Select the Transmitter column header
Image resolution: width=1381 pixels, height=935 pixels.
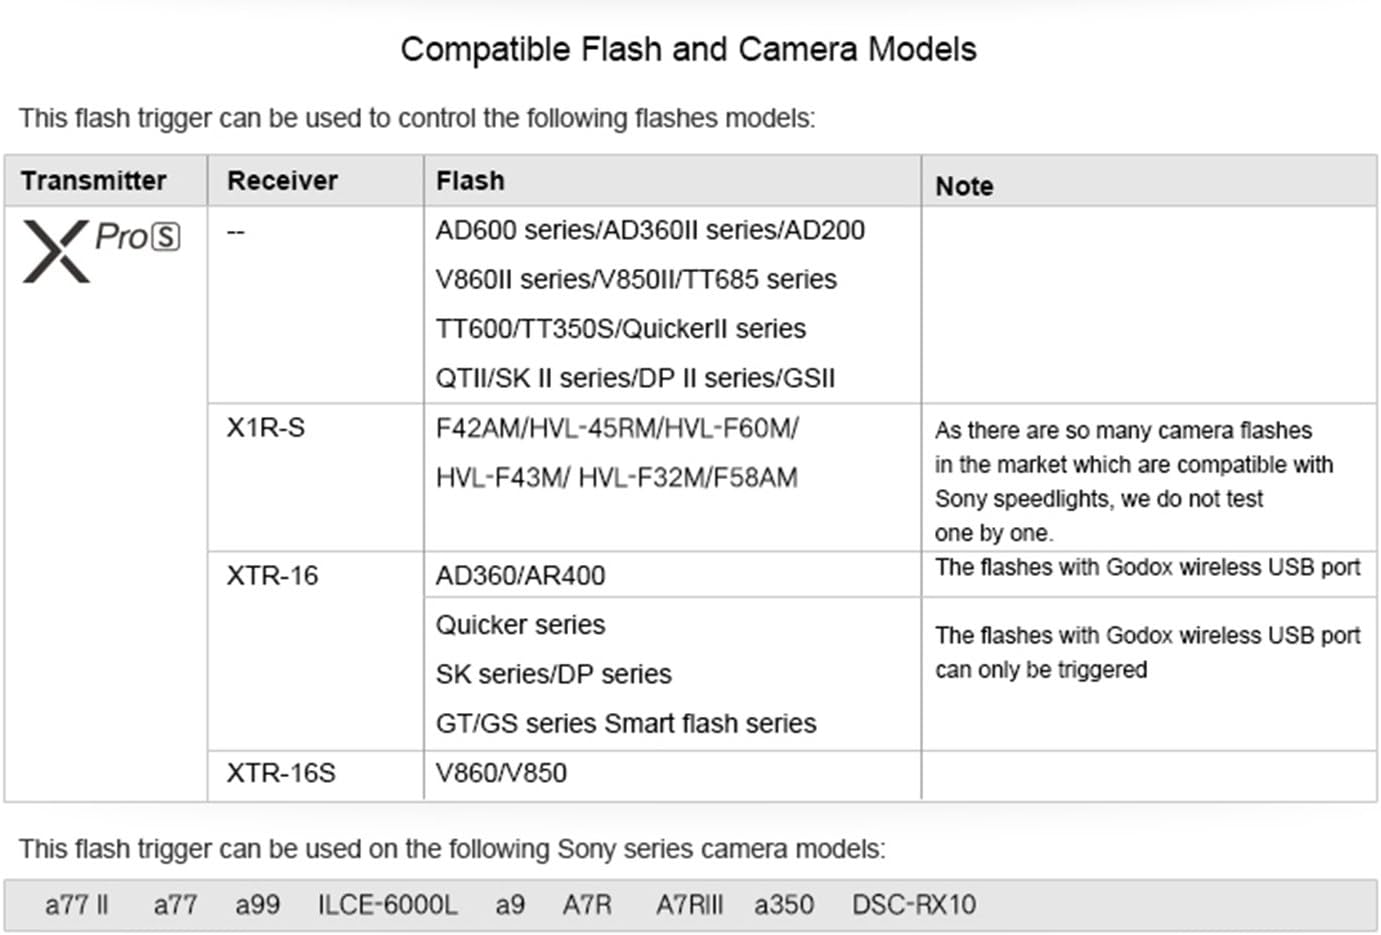pos(93,181)
